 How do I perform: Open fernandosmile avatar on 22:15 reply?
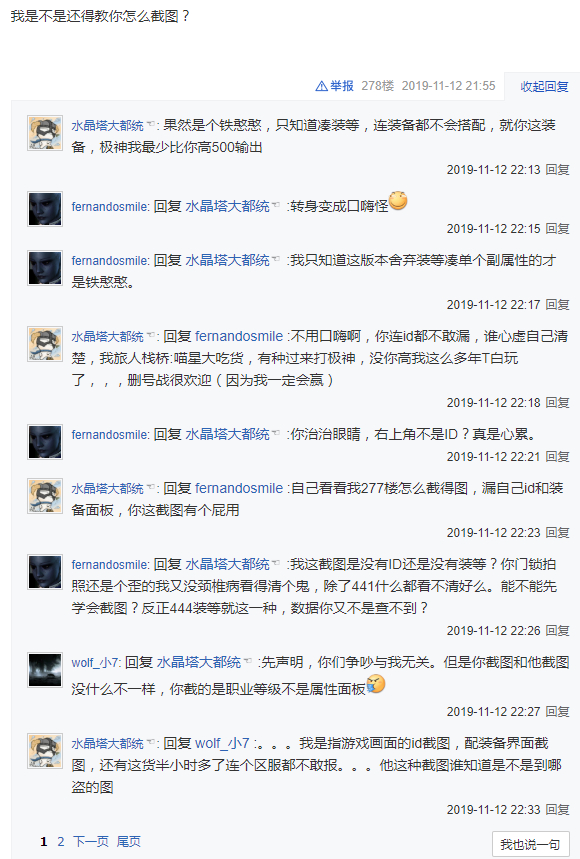(45, 209)
